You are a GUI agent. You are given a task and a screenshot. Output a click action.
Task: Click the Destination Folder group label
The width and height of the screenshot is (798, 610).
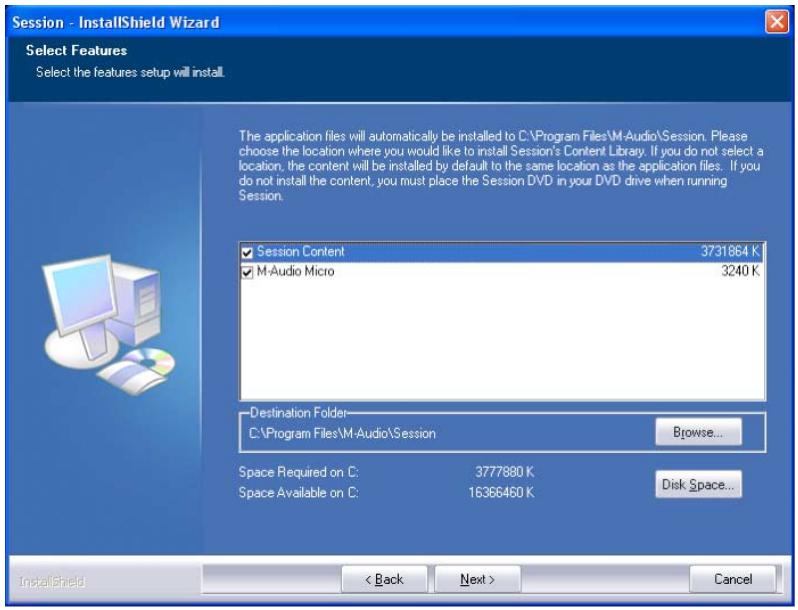298,413
